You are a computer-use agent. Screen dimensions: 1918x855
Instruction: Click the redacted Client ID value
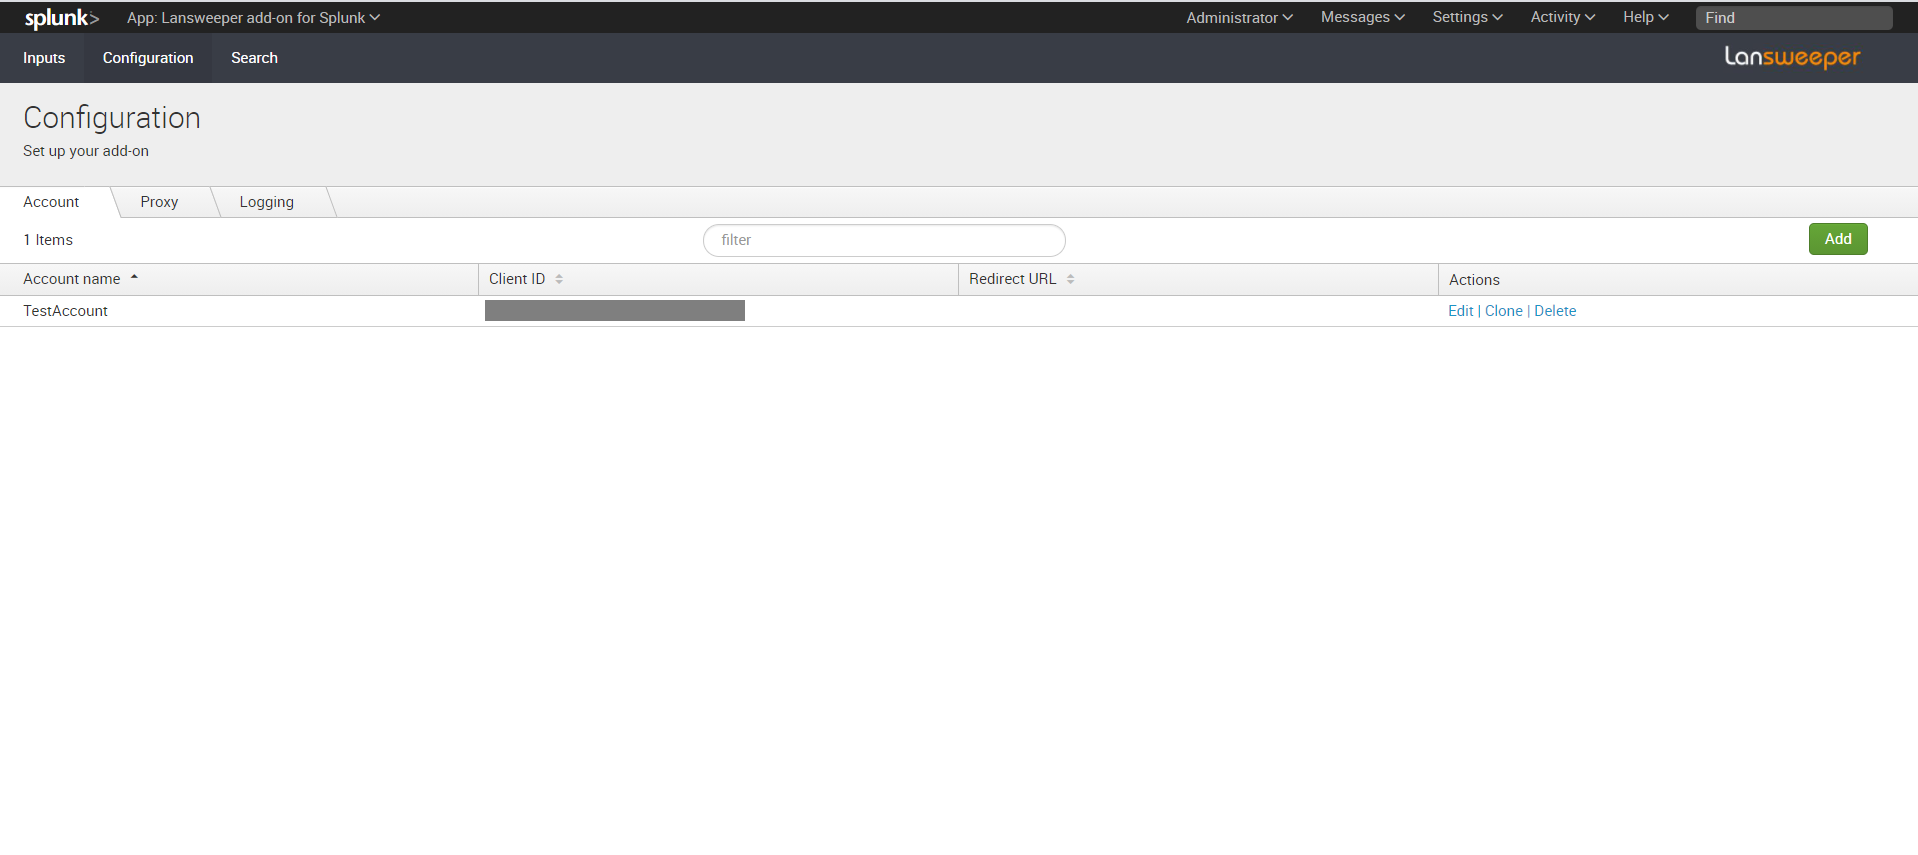(615, 311)
